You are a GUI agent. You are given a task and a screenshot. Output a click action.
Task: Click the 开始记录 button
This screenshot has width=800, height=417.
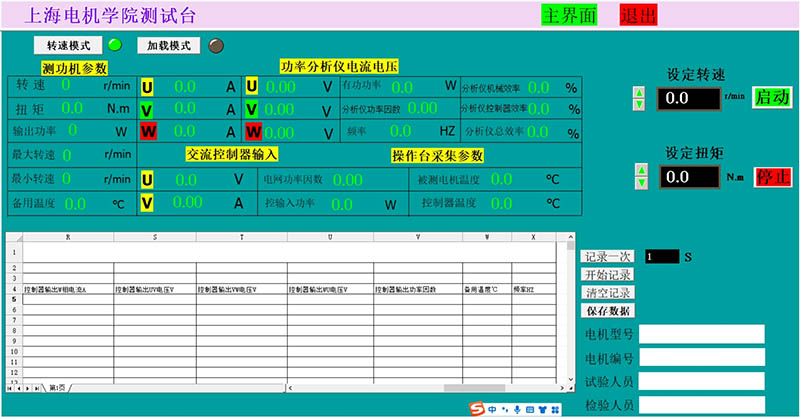coord(607,274)
